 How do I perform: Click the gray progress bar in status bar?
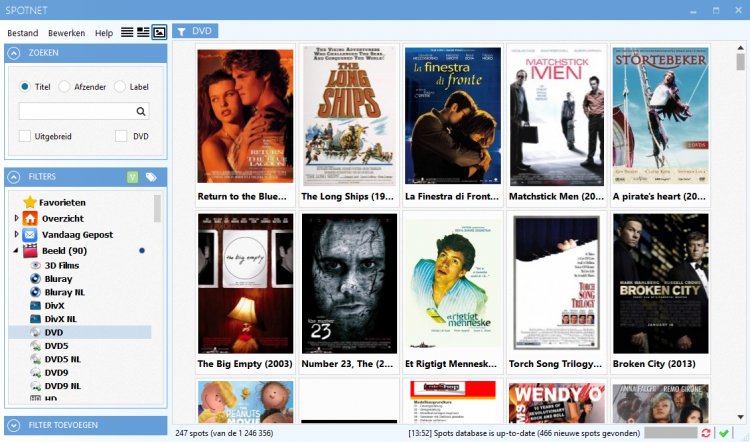tap(671, 433)
